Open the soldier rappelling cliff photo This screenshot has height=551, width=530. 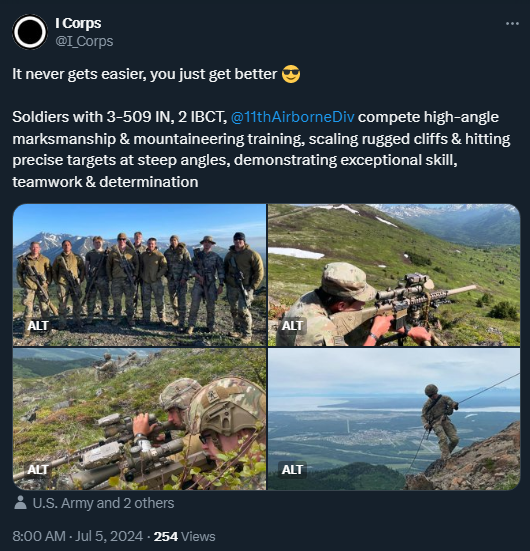tap(394, 419)
